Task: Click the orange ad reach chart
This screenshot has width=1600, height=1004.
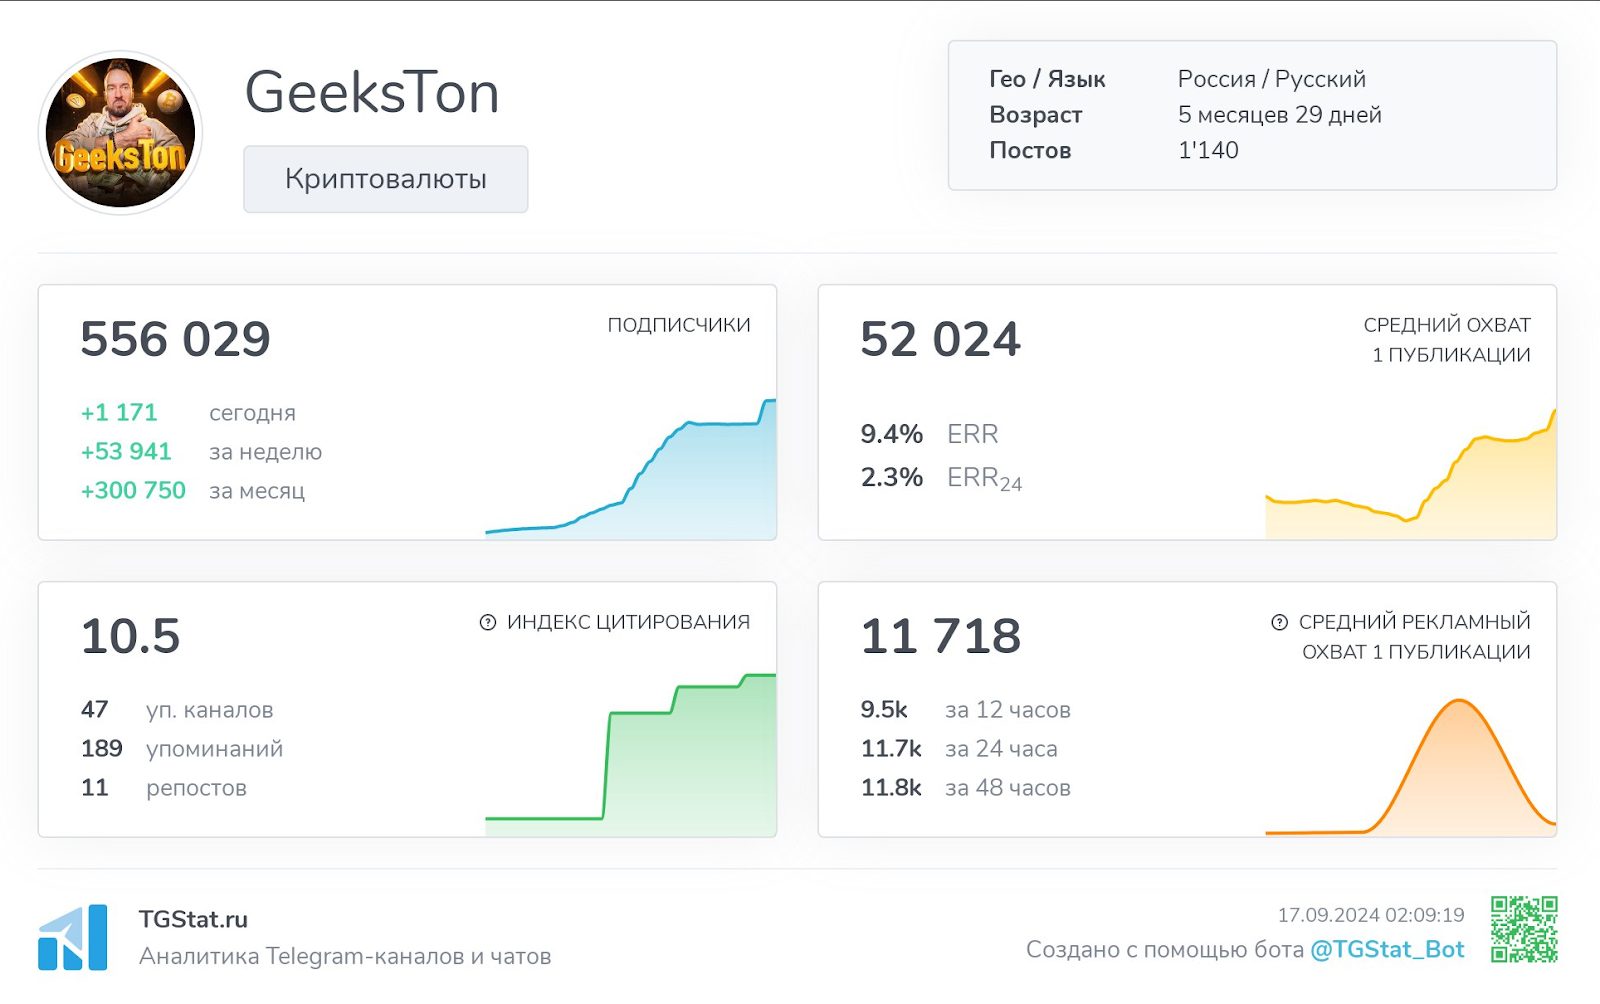Action: coord(1411,767)
